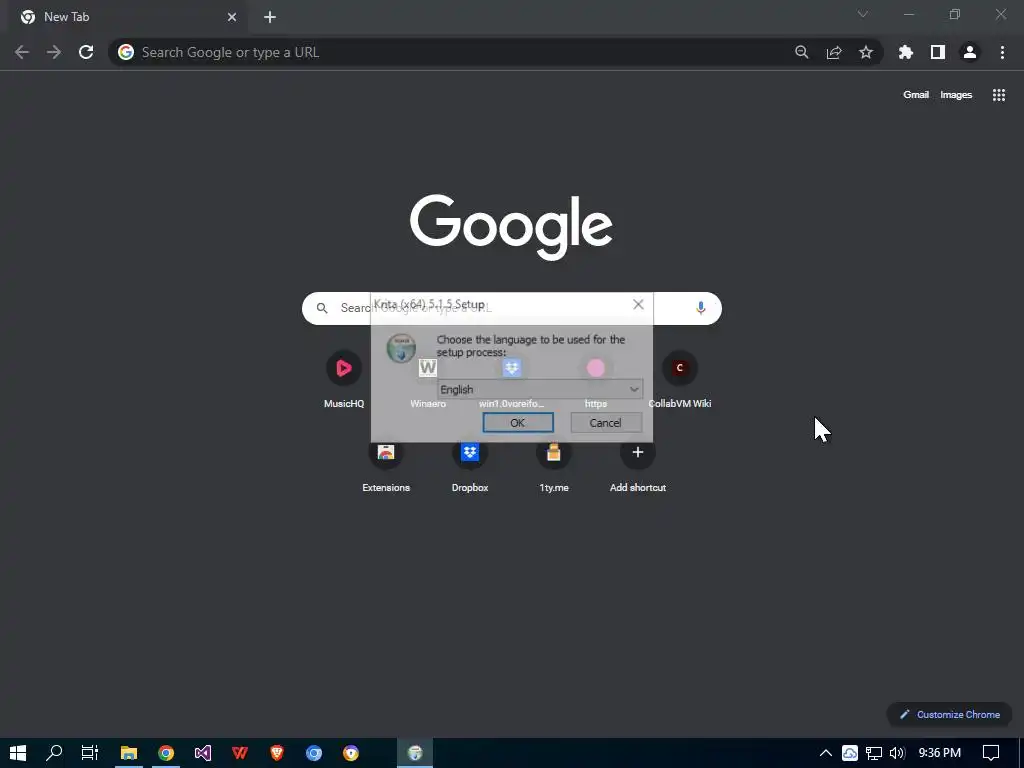The image size is (1024, 768).
Task: Open the CollabVM Wiki shortcut
Action: pyautogui.click(x=680, y=380)
